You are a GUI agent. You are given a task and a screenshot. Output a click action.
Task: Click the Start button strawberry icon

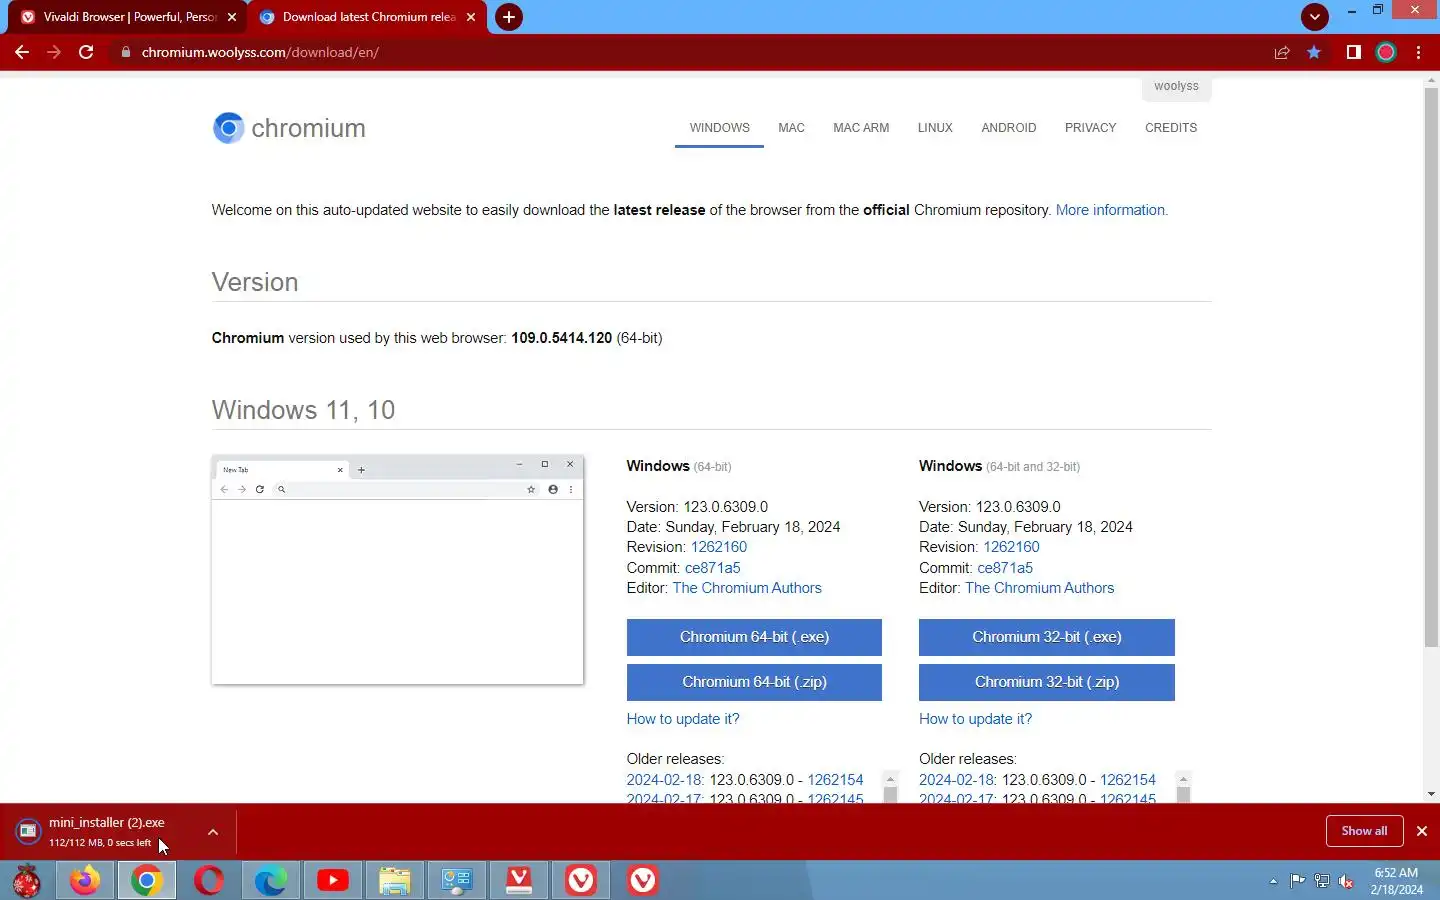click(x=26, y=880)
